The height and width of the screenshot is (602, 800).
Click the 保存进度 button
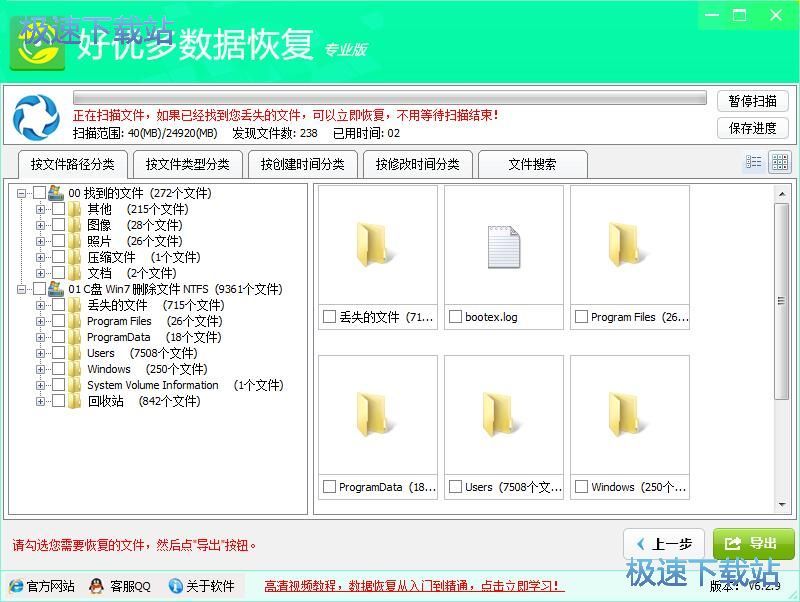coord(753,128)
